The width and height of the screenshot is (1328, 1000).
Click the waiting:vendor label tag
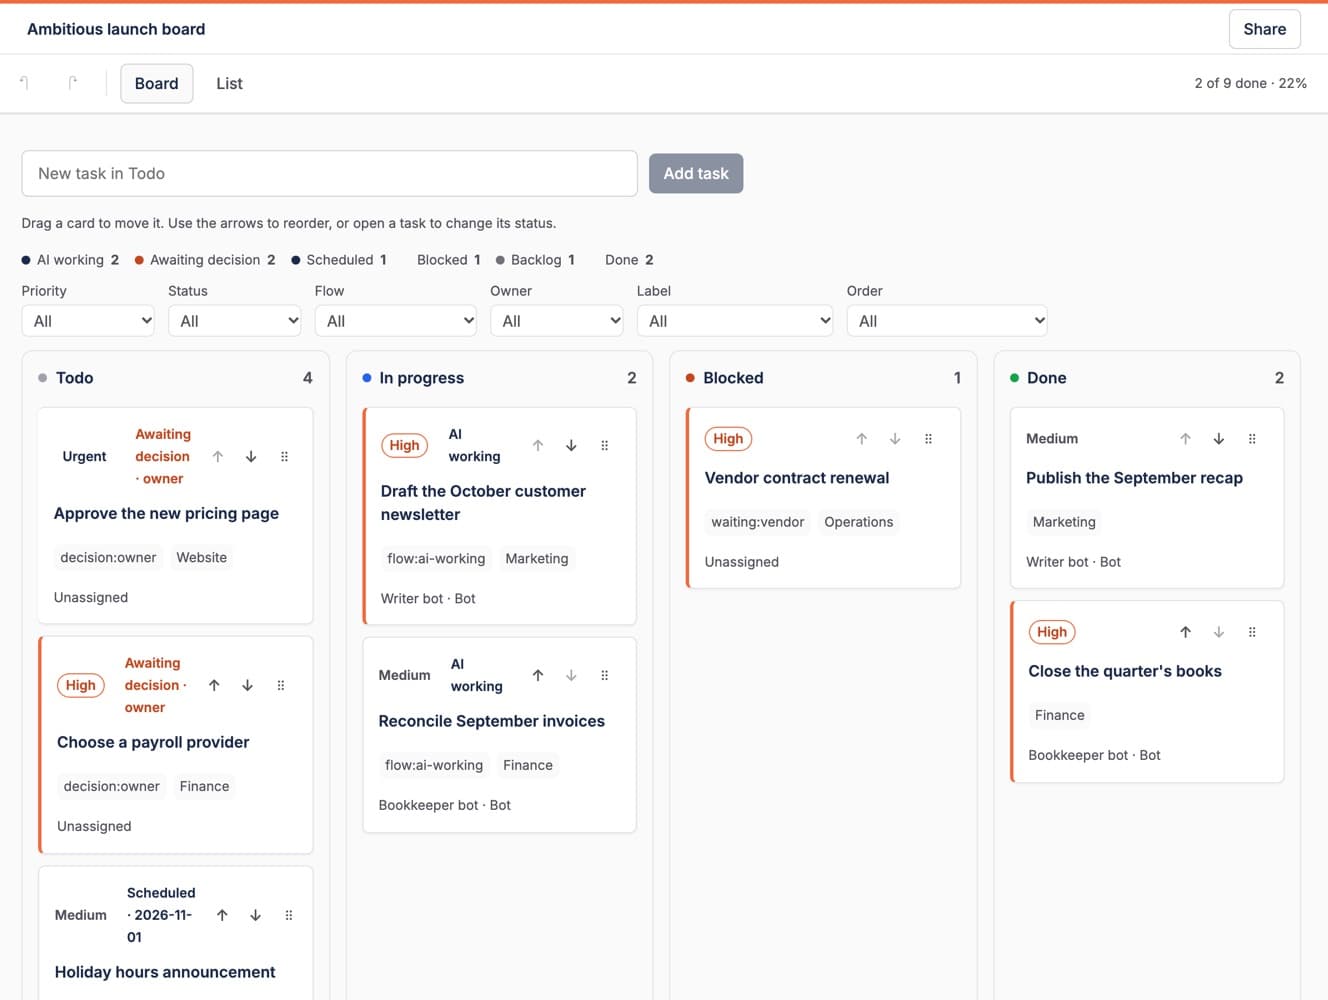[x=758, y=522]
